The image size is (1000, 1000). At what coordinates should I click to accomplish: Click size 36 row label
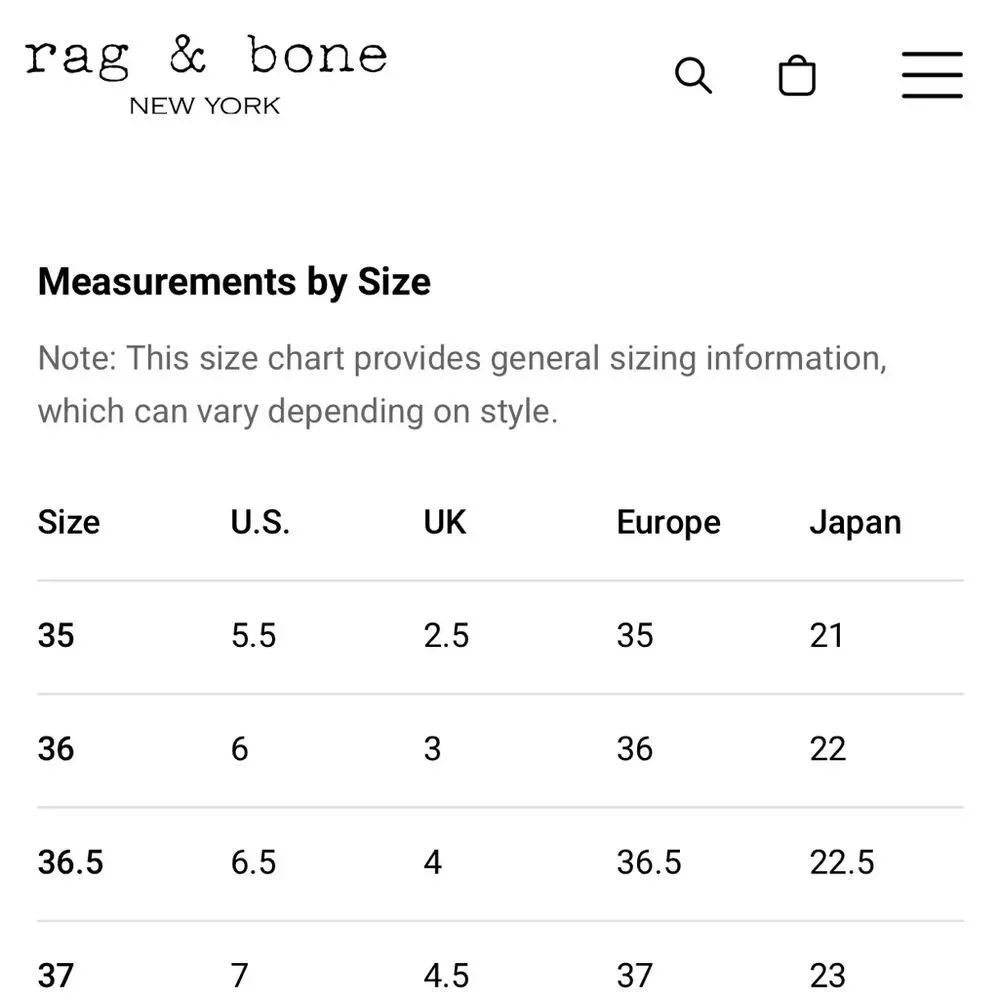pos(56,749)
